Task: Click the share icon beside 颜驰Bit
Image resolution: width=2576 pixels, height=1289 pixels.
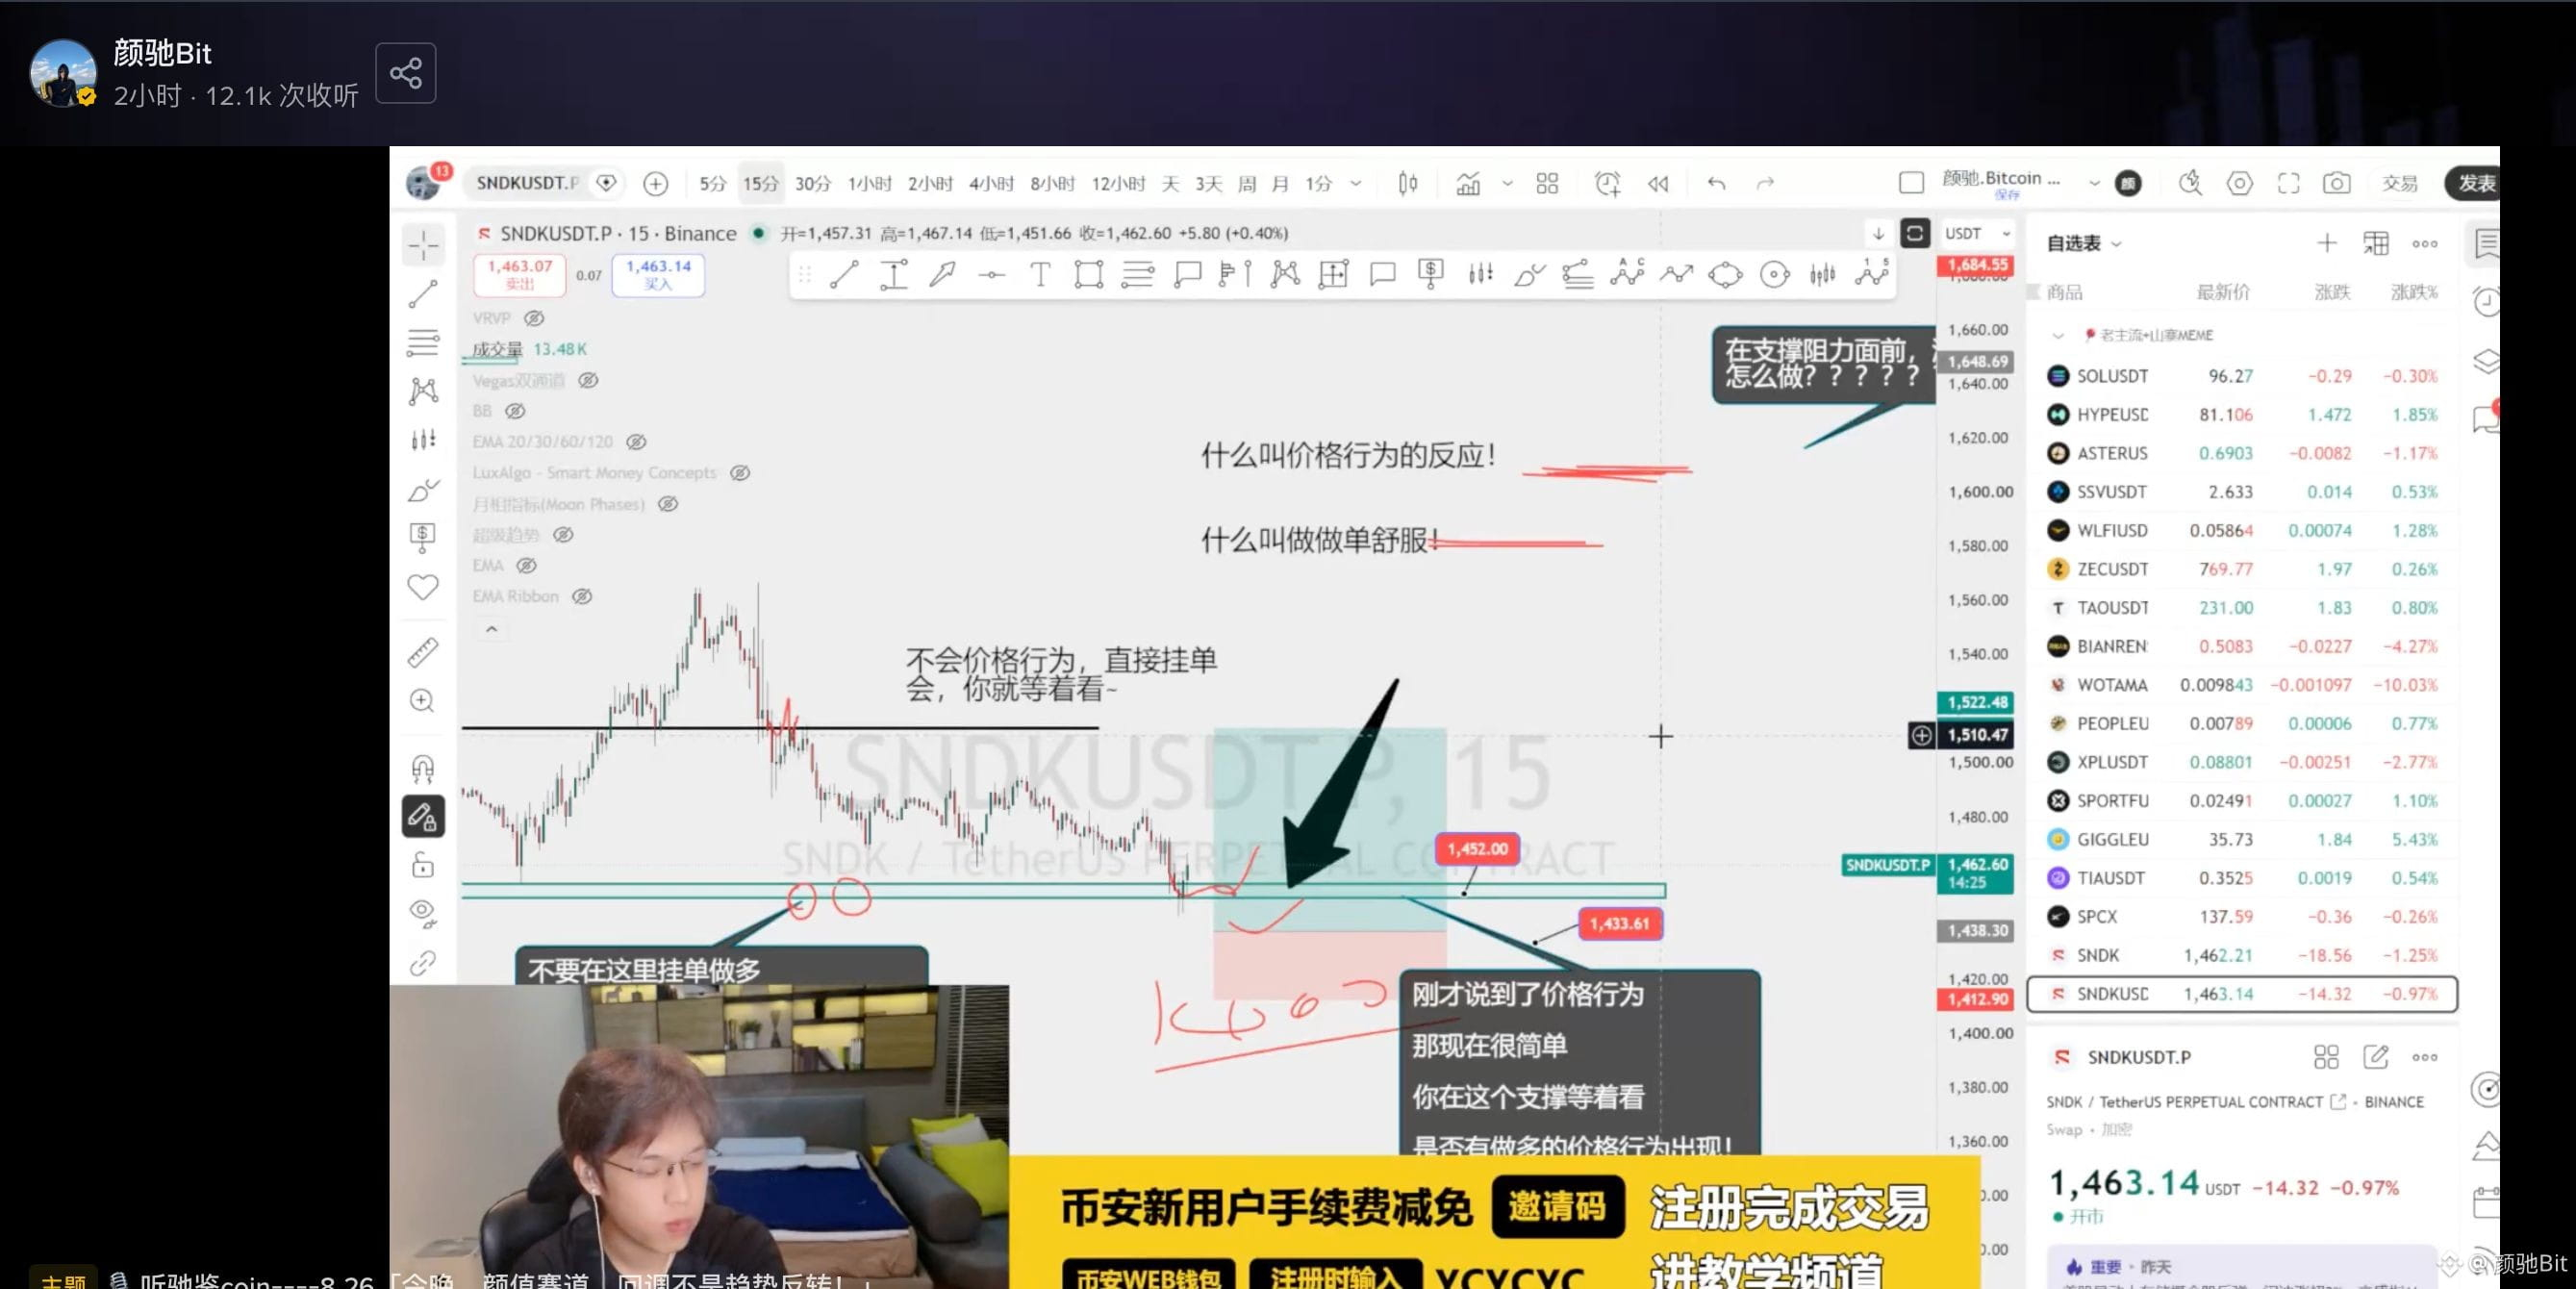Action: (x=406, y=73)
